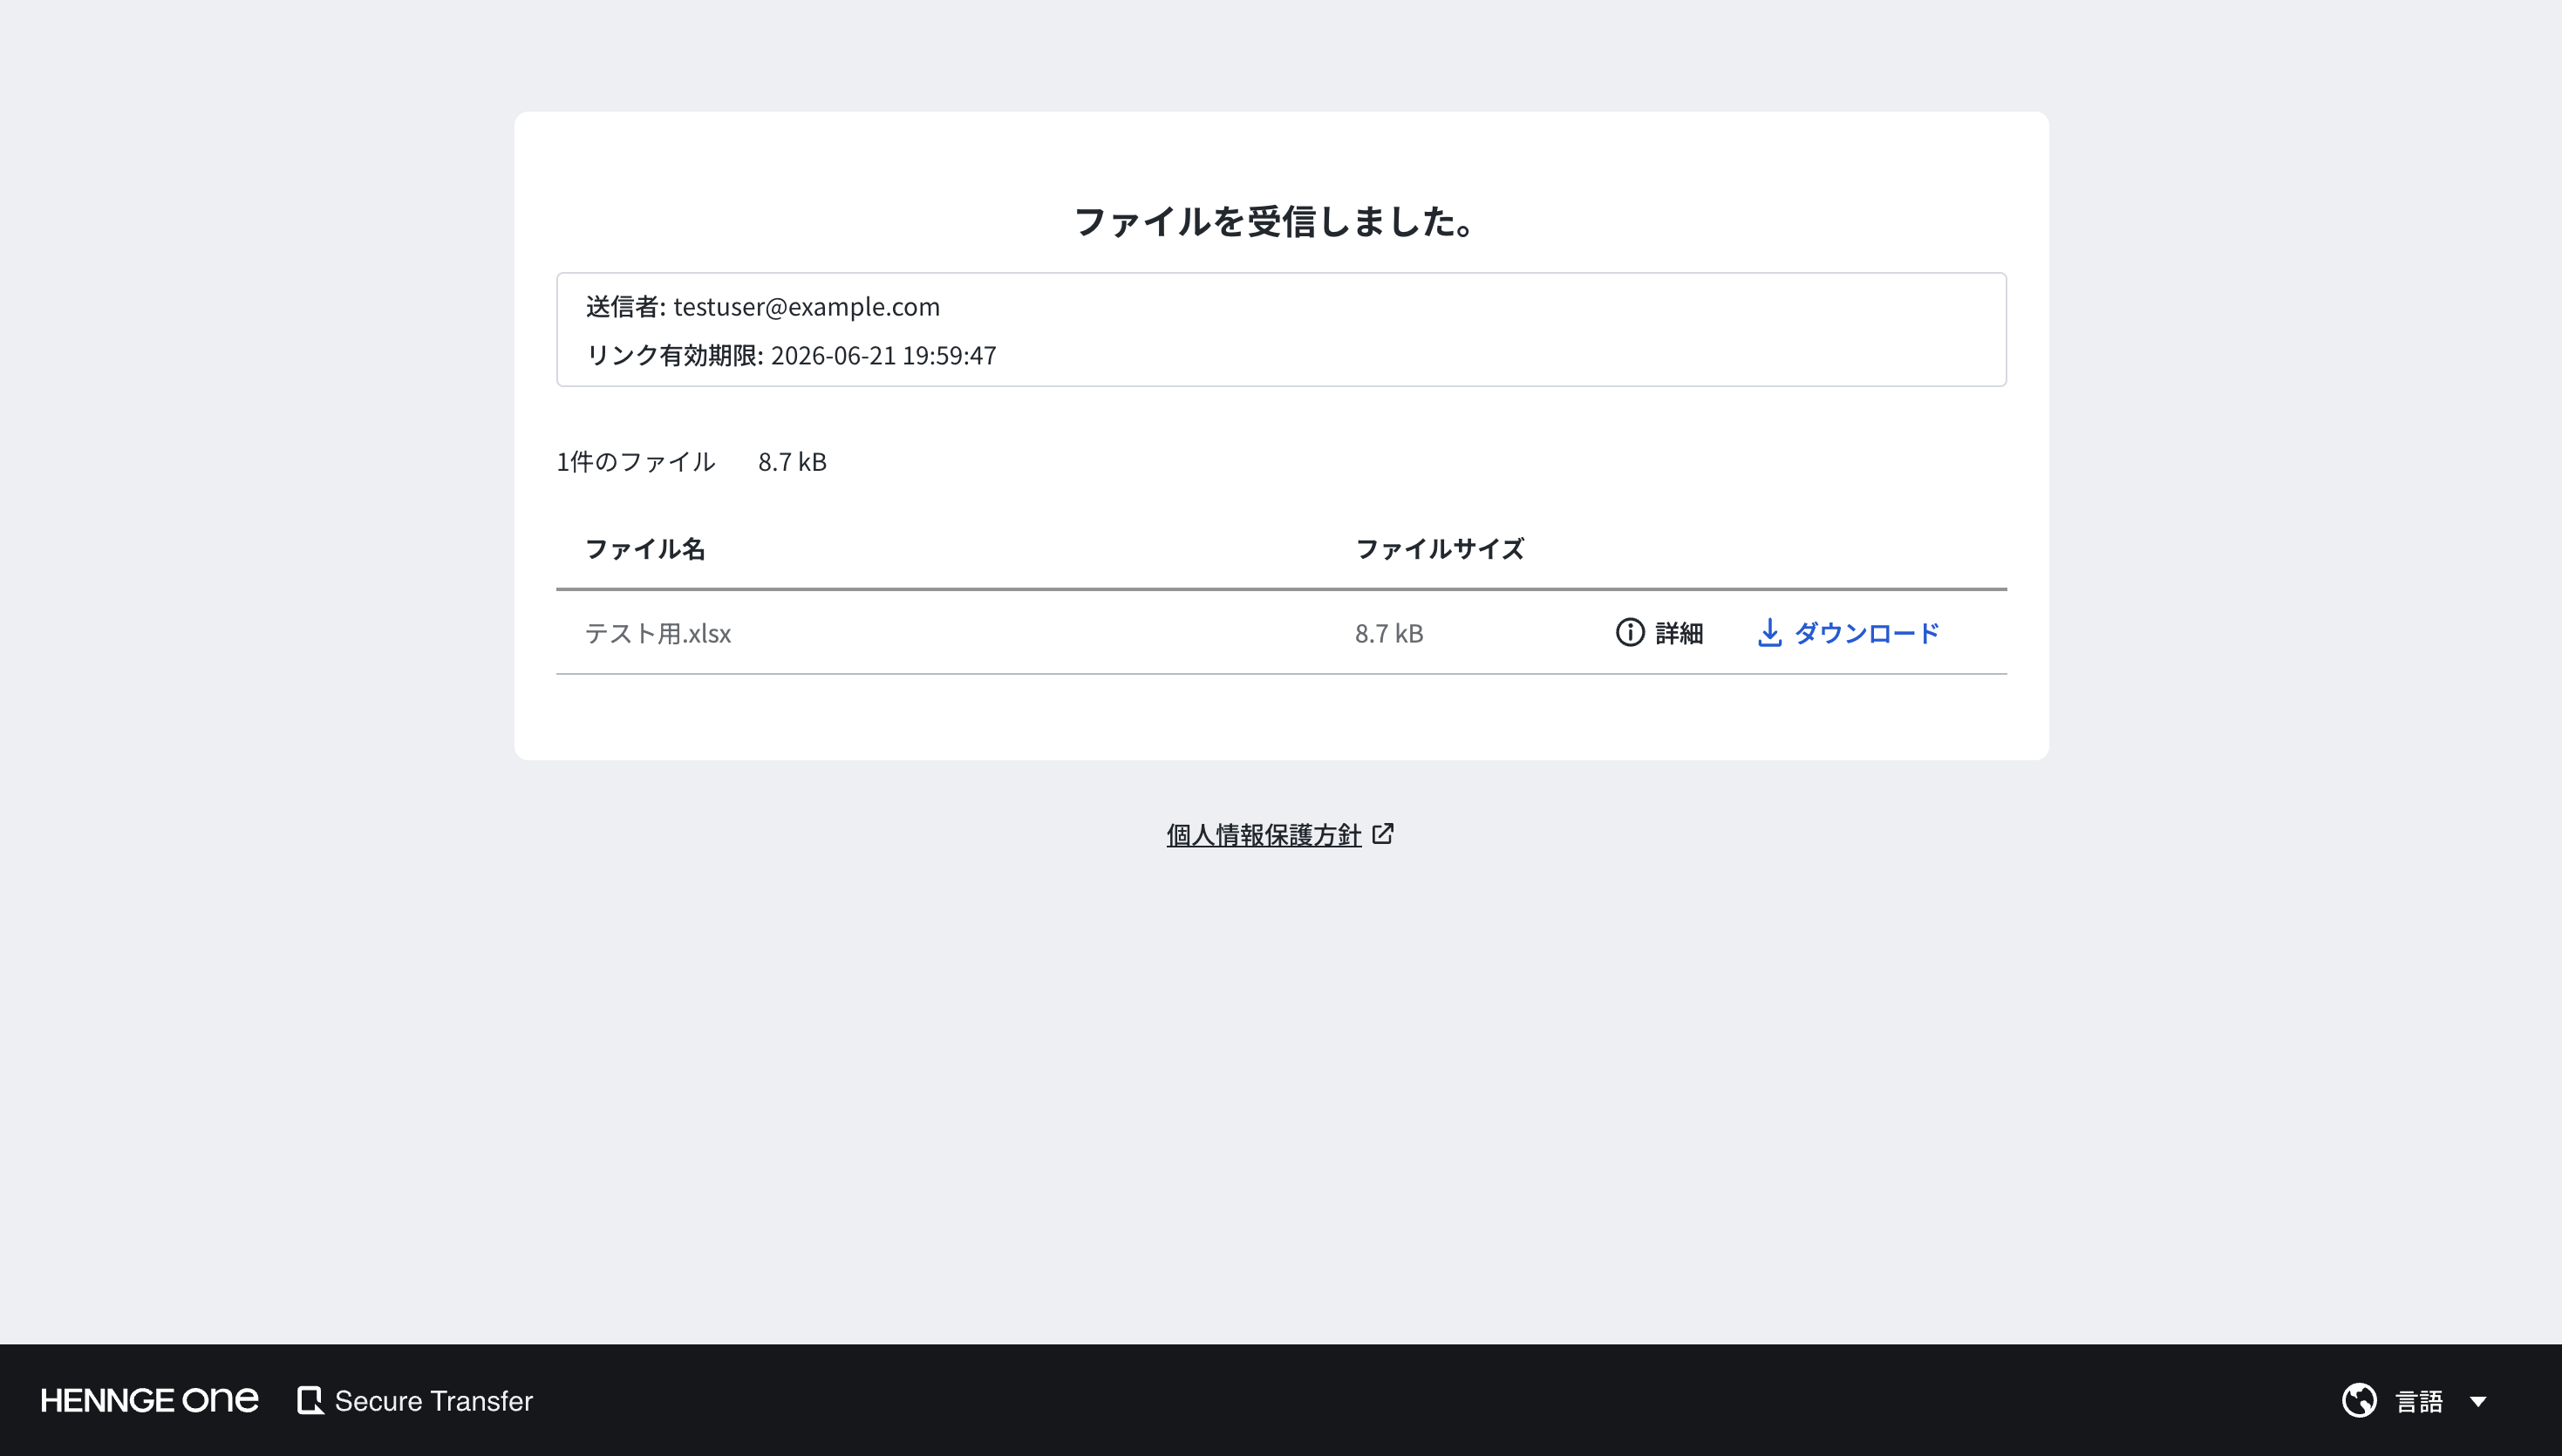Viewport: 2562px width, 1456px height.
Task: Click the Secure Transfer footer label
Action: click(x=434, y=1401)
